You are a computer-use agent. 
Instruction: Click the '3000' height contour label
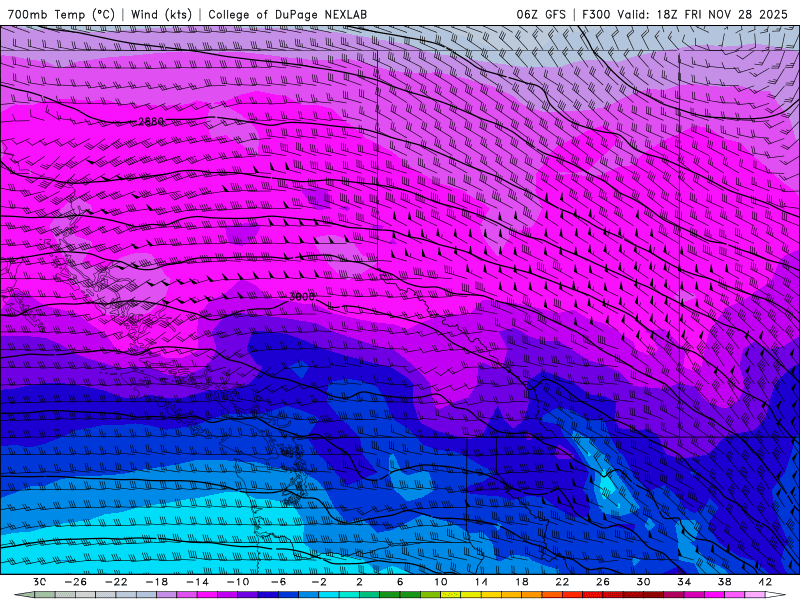tap(302, 296)
